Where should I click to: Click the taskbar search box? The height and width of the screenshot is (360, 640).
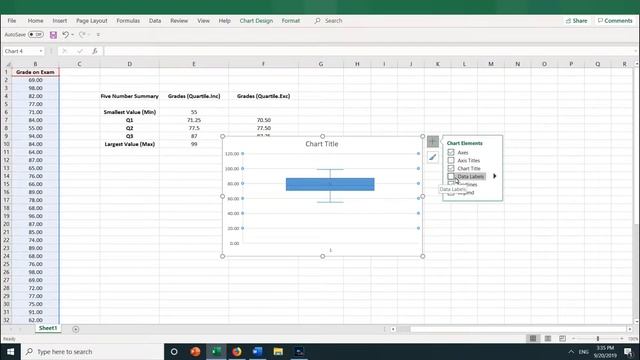pos(92,351)
